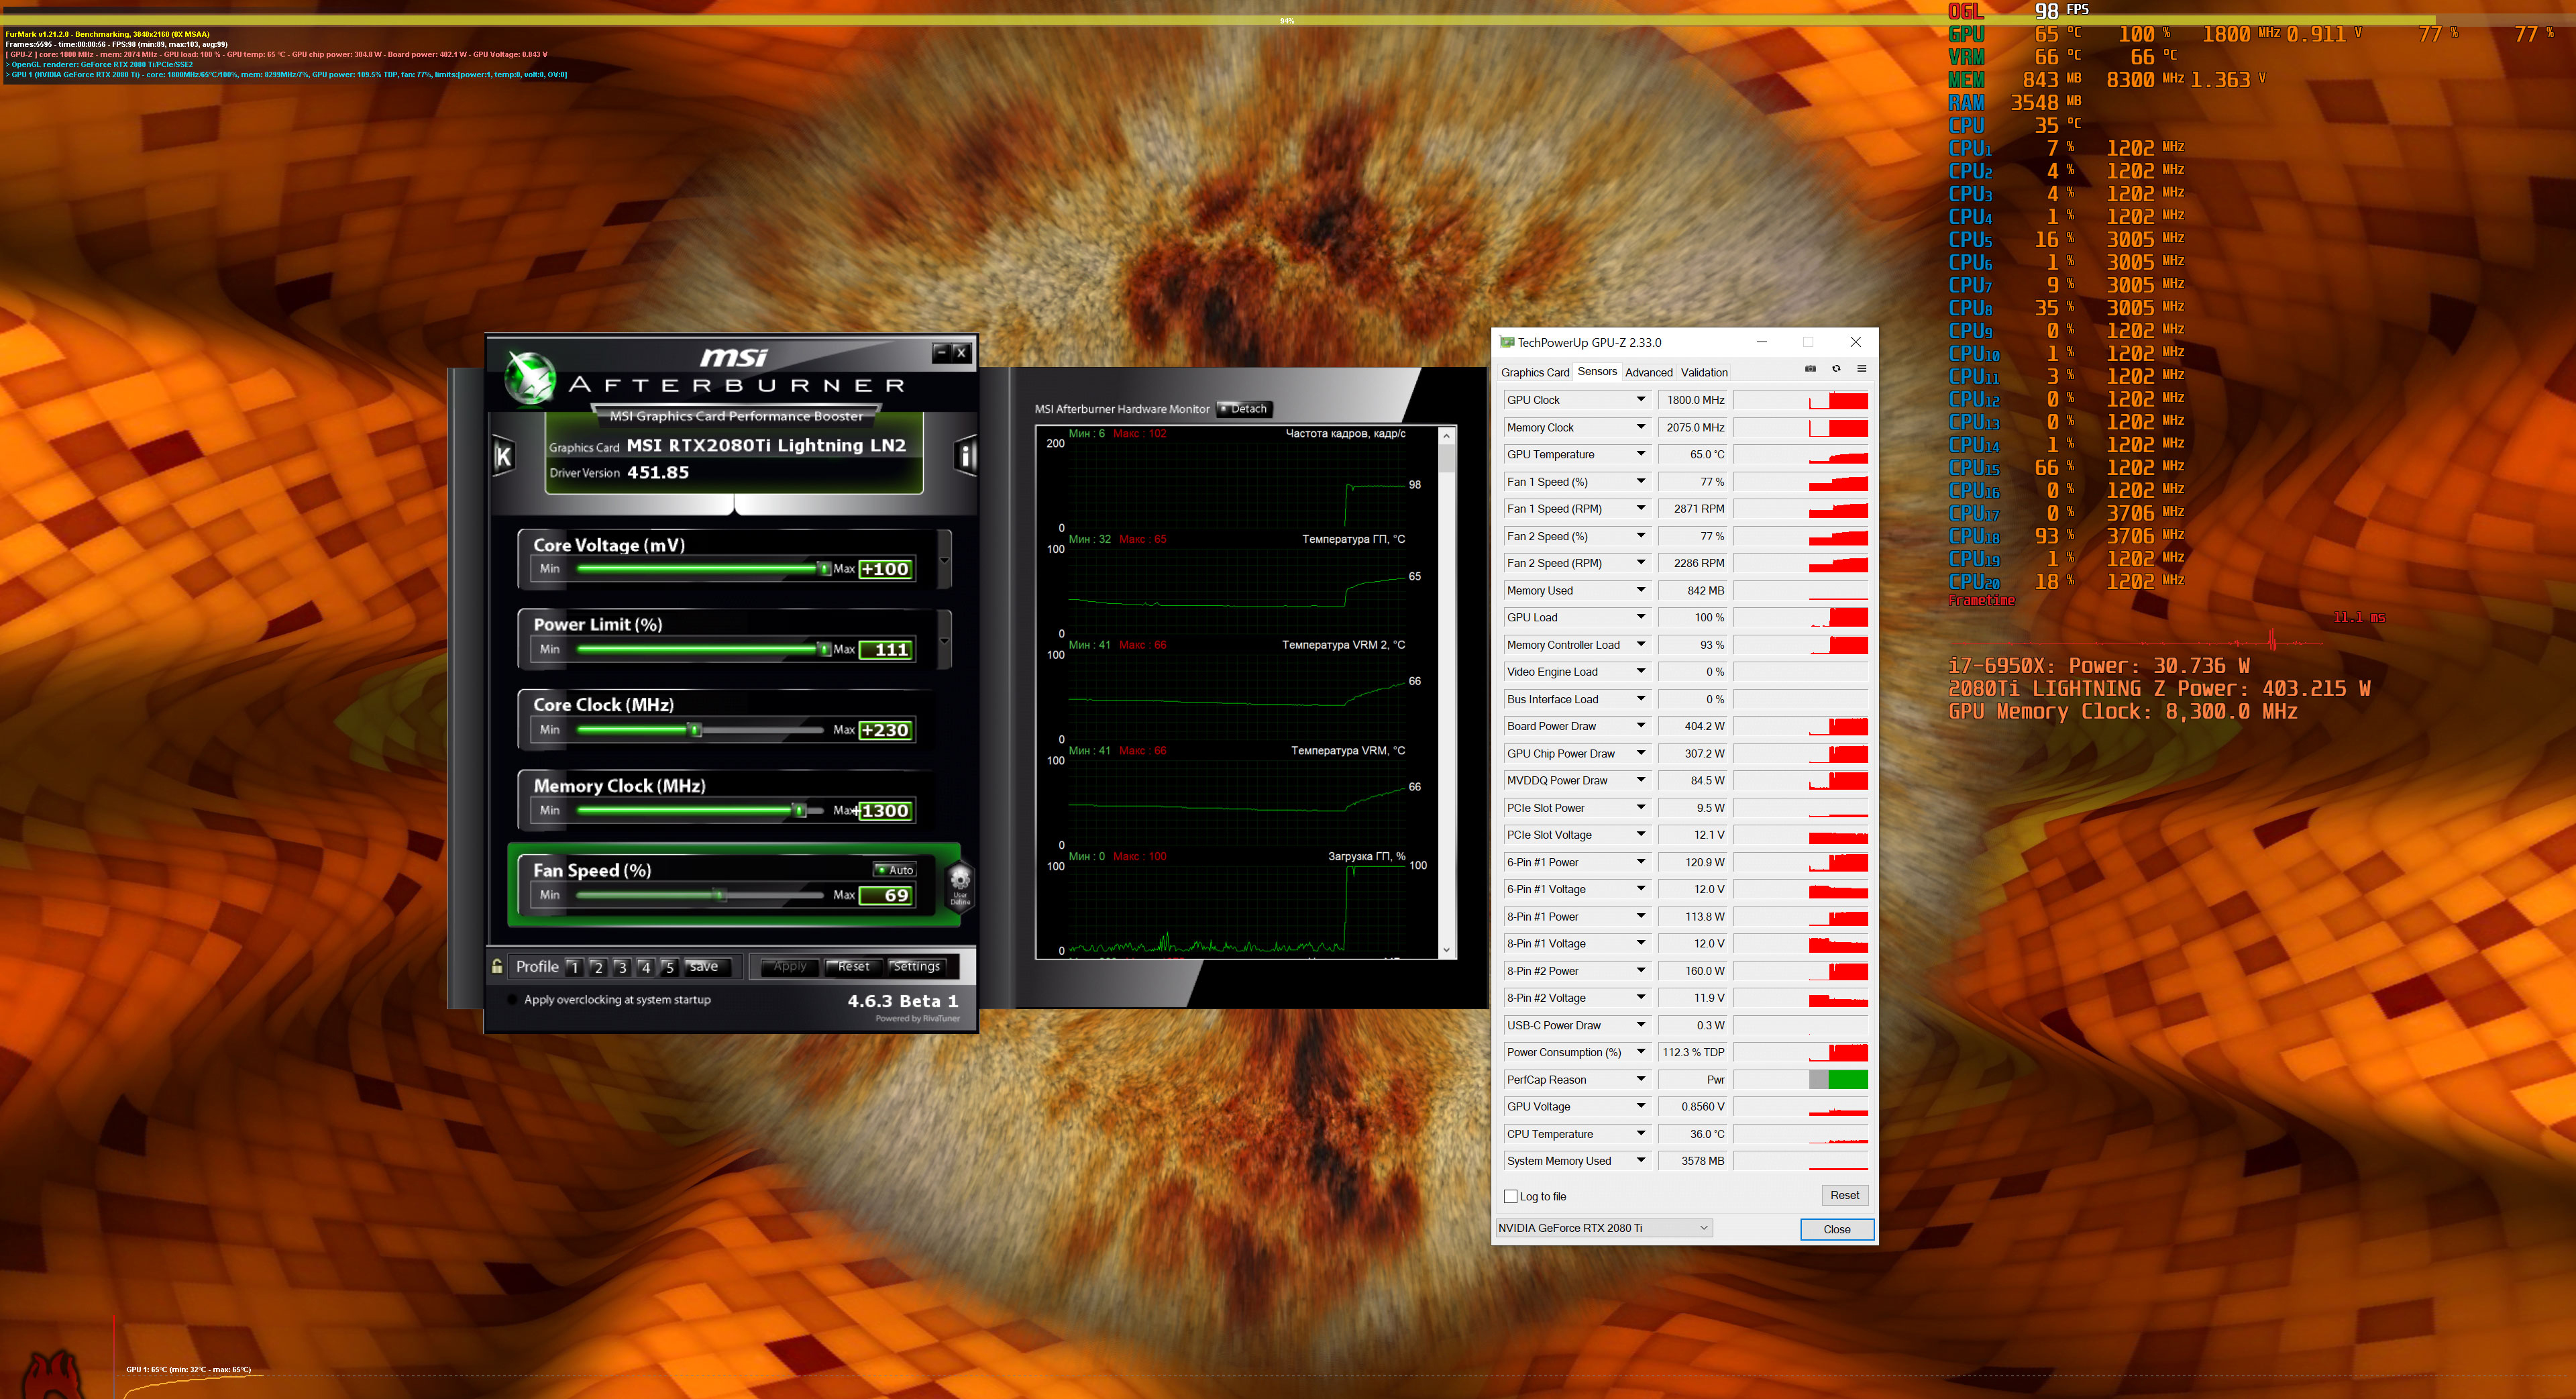
Task: Select profile slot 3 in Afterburner
Action: 621,967
